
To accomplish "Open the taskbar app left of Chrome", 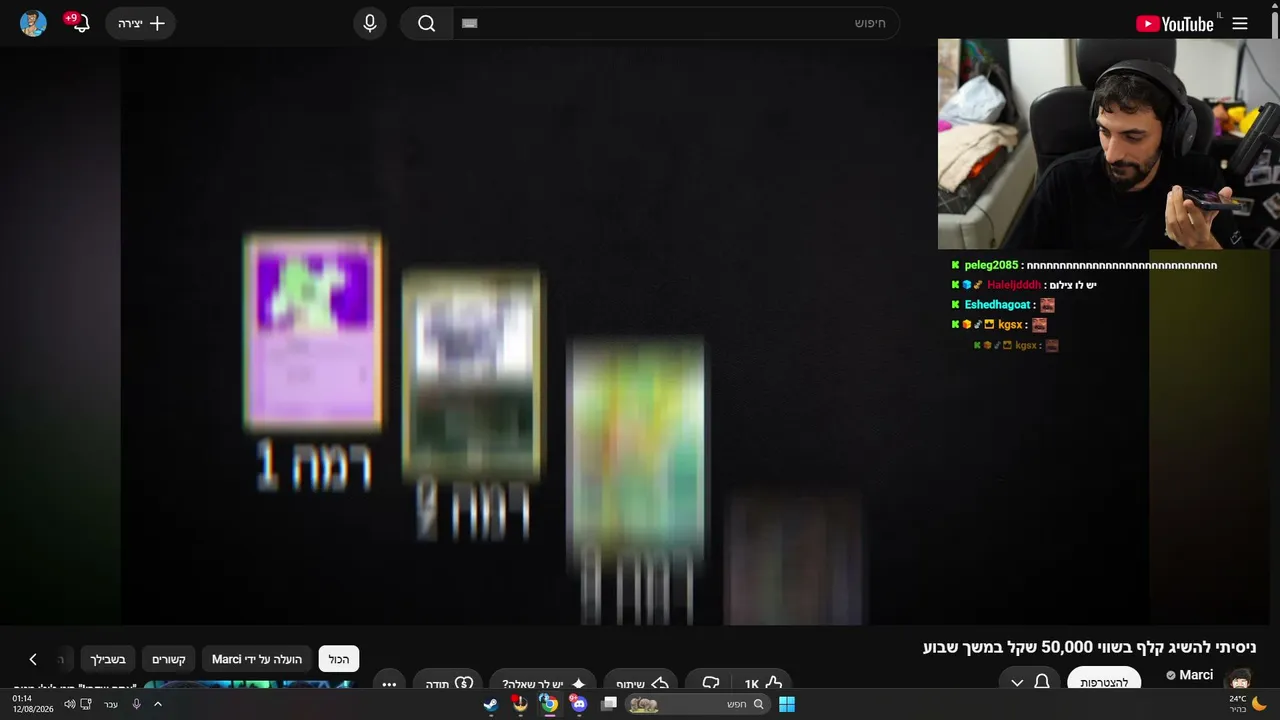I will [519, 704].
